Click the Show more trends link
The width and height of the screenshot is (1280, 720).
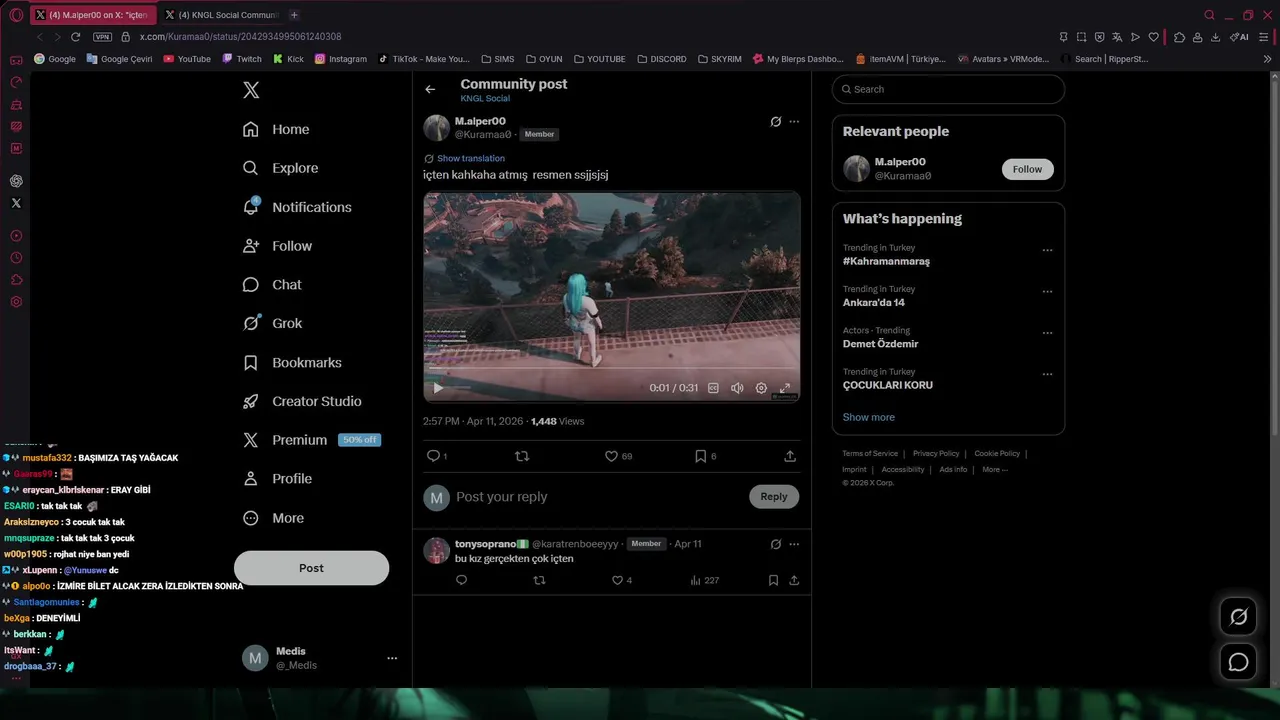(x=868, y=417)
